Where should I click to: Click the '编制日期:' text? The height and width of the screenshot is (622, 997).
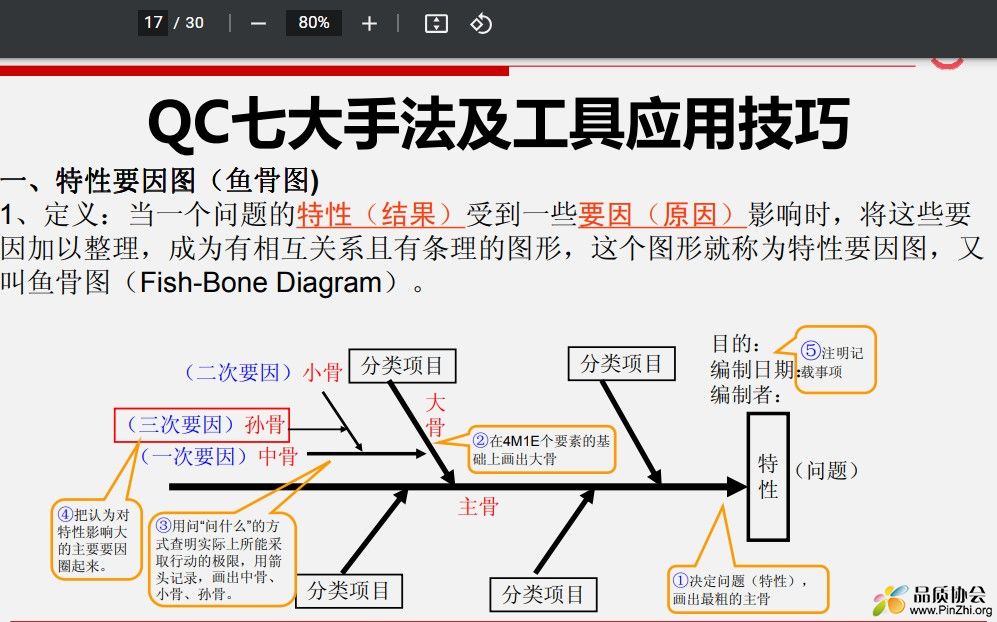[x=753, y=370]
